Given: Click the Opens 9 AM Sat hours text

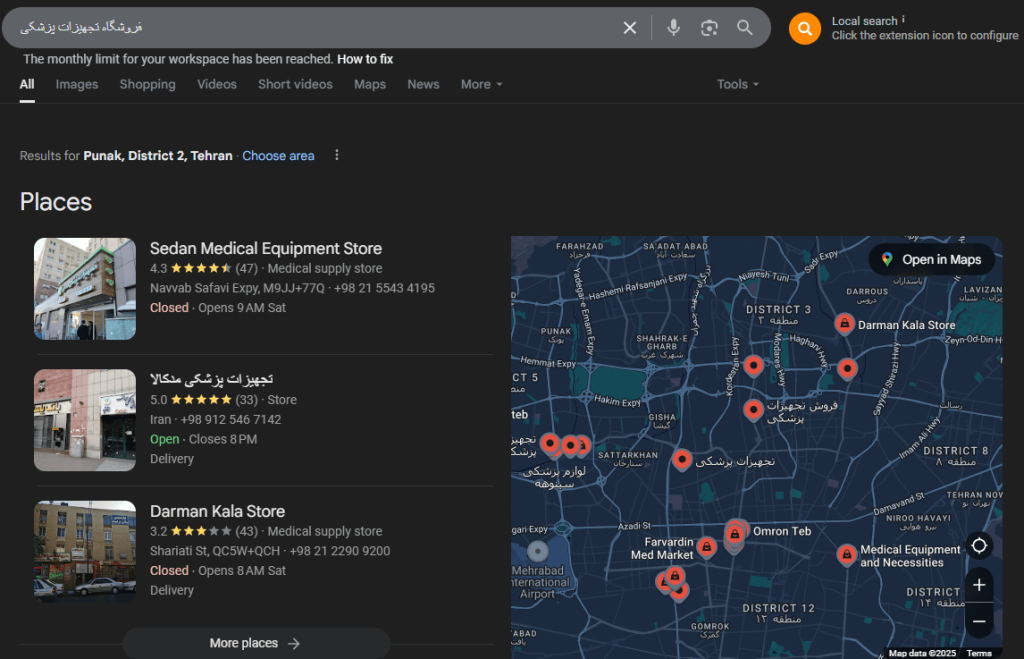Looking at the screenshot, I should tap(242, 308).
